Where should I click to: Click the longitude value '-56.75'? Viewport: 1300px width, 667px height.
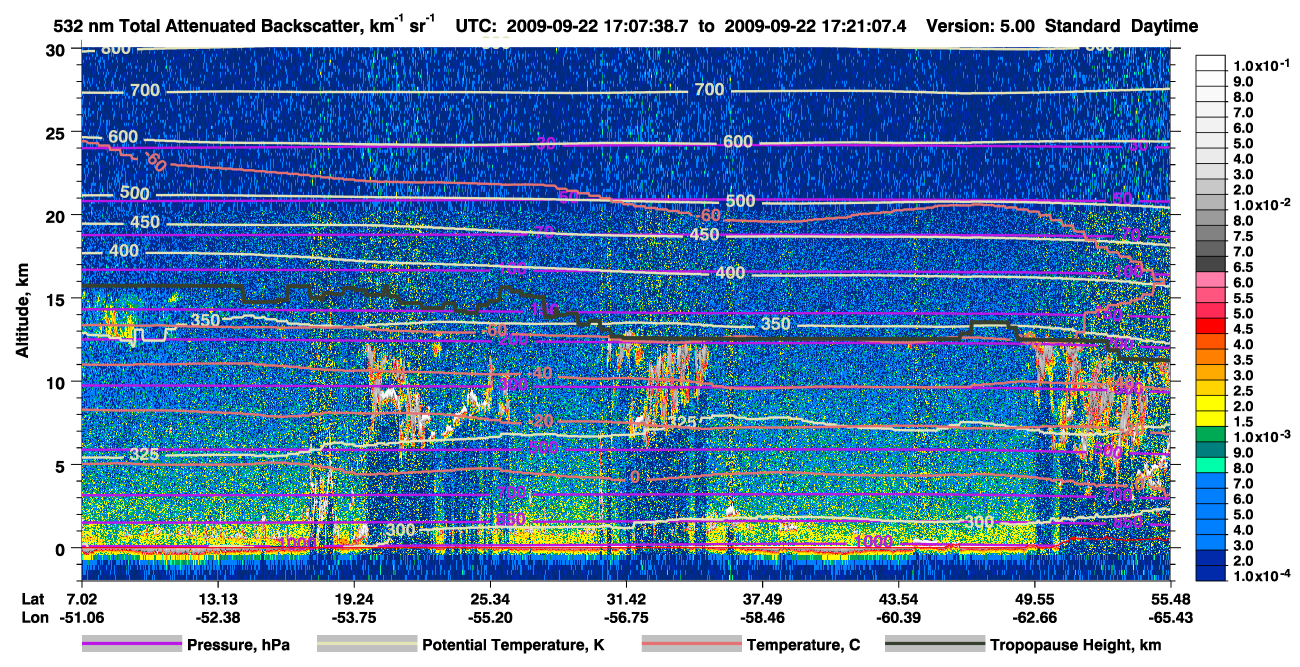coord(626,618)
